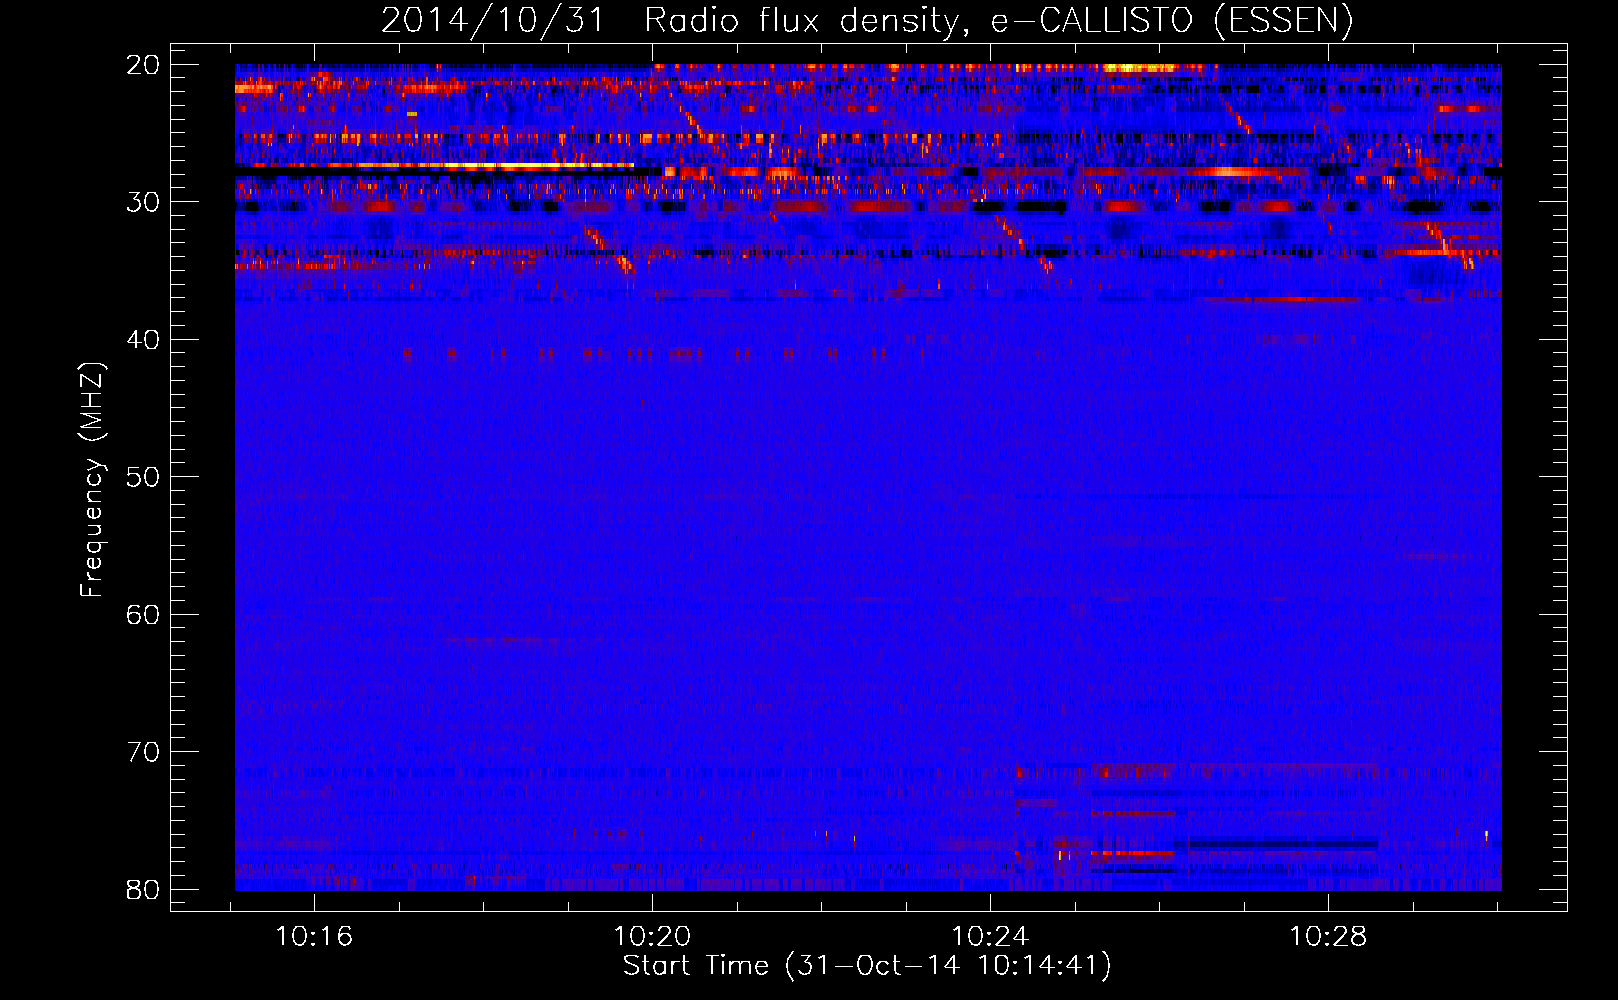Click the 'Start Time (31-Oct-14 10:14:41)' axis label

(867, 966)
